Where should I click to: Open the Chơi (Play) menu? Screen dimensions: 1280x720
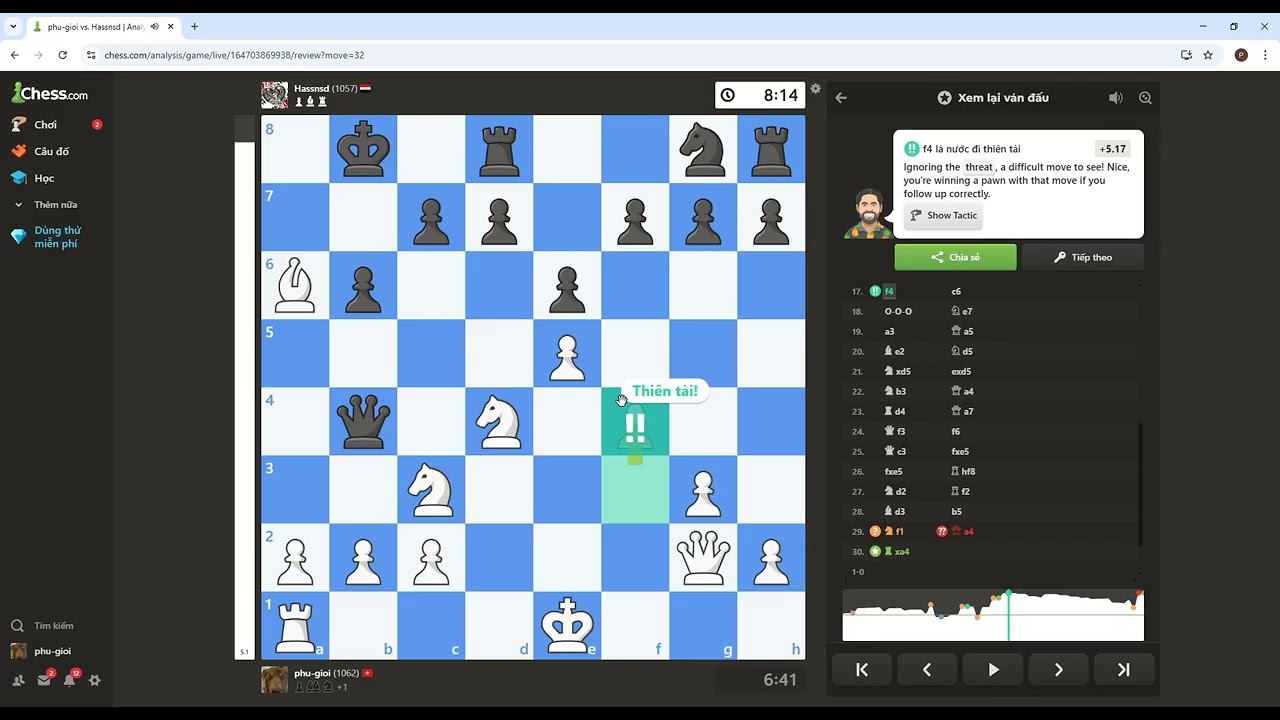point(45,125)
